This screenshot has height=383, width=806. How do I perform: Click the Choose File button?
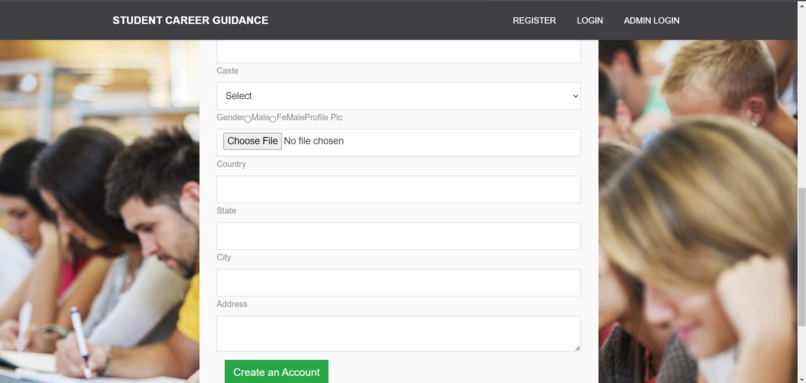252,141
